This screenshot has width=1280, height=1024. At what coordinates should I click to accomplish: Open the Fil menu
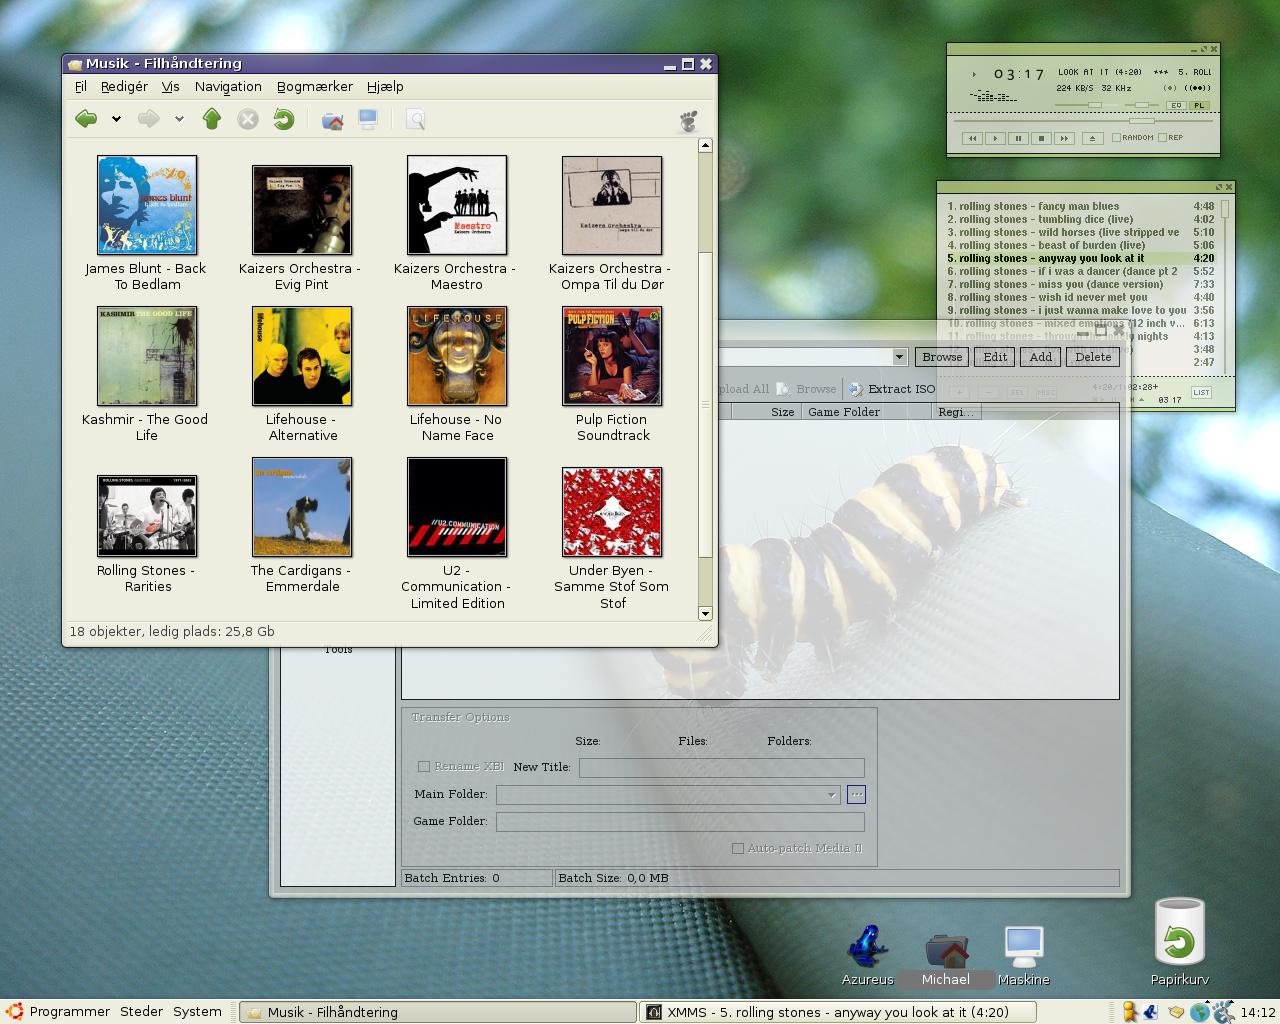pyautogui.click(x=81, y=87)
